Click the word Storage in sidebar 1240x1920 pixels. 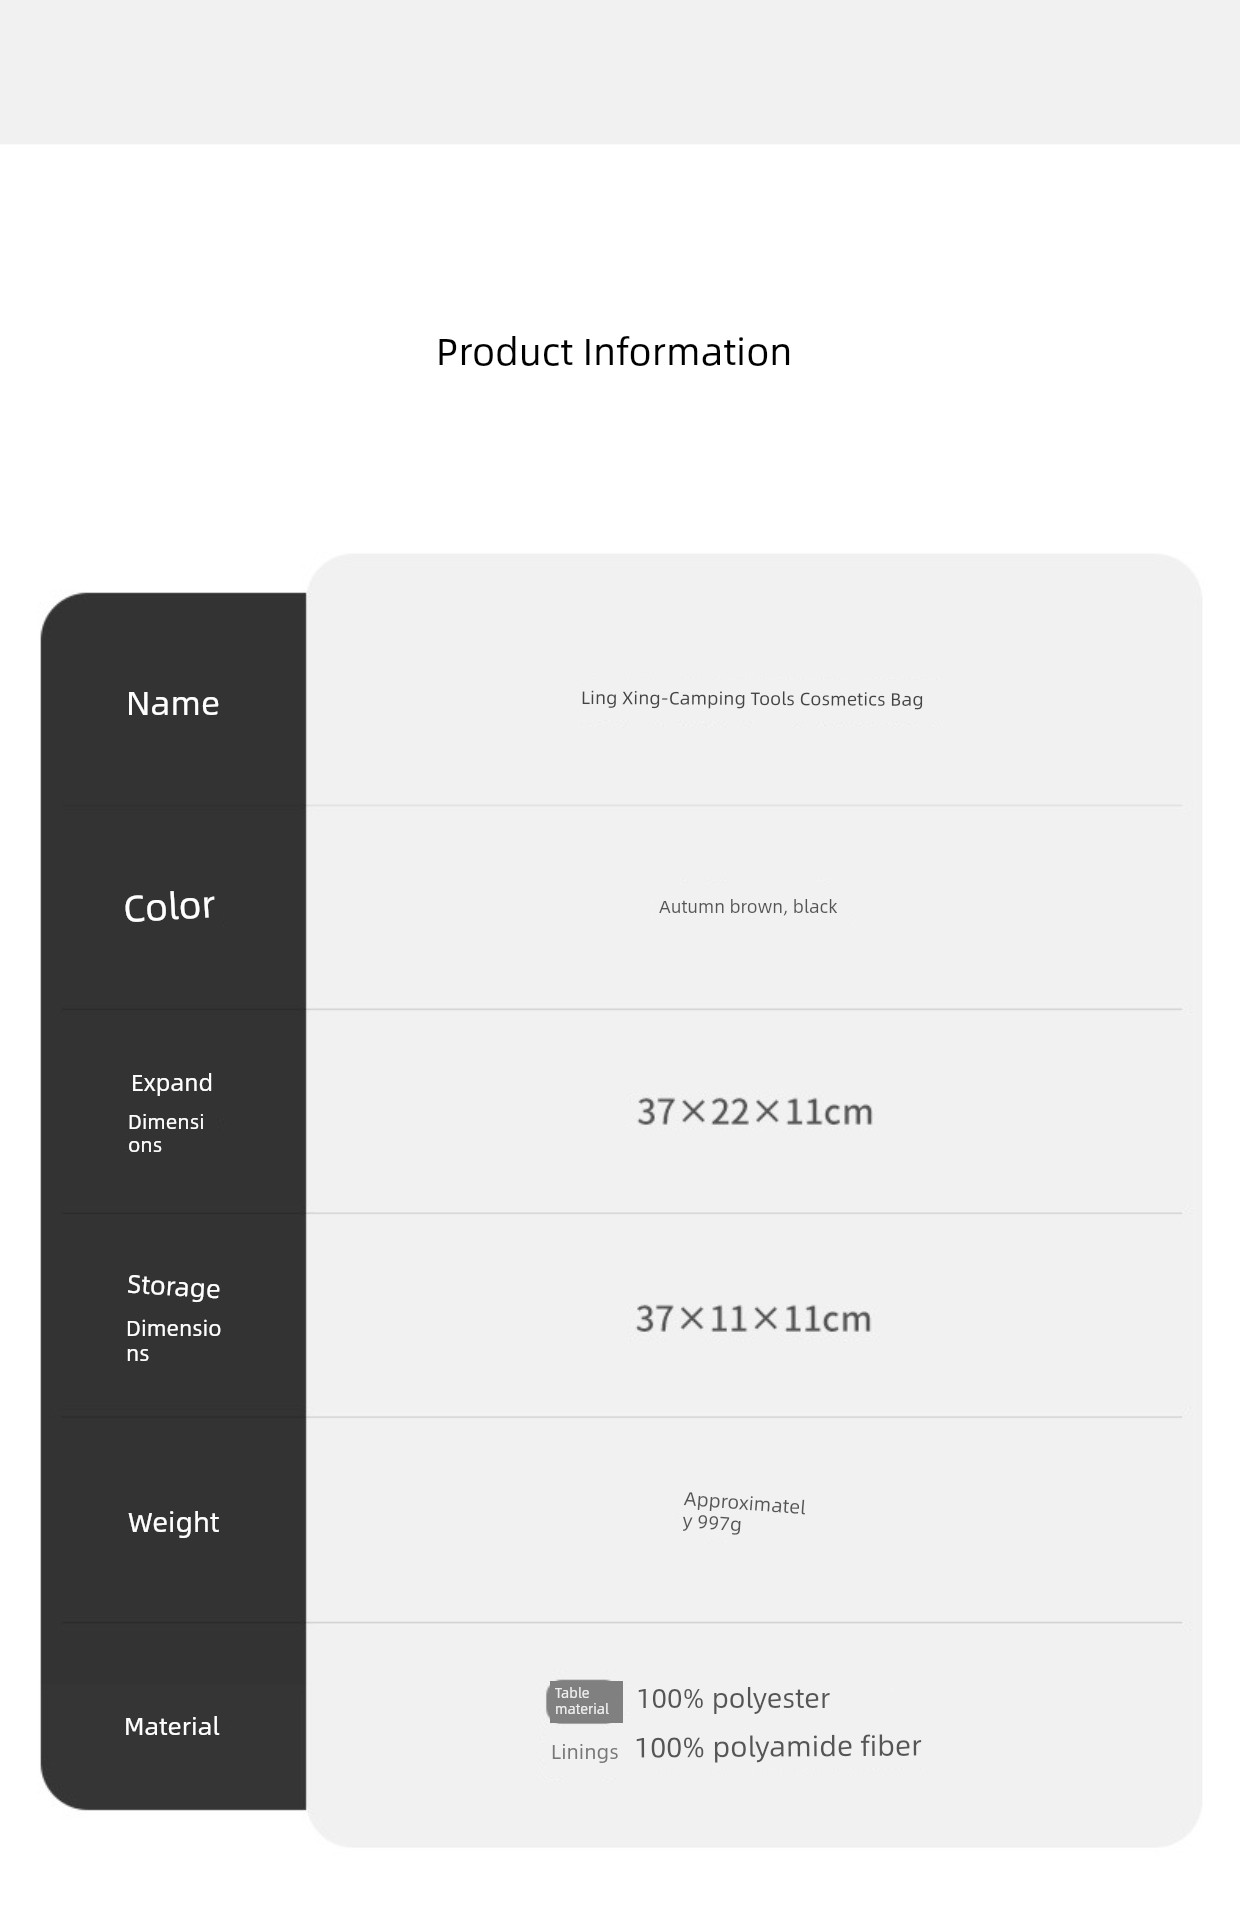pos(173,1286)
